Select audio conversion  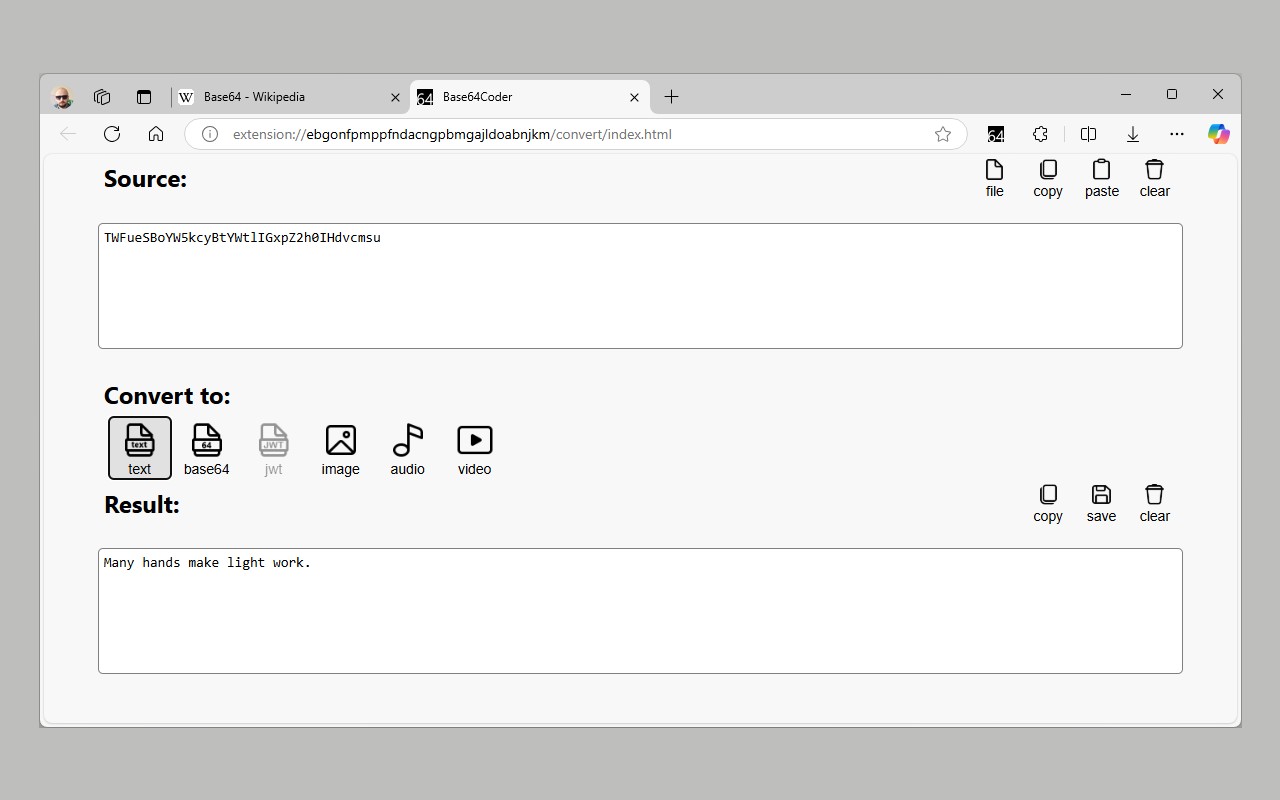pyautogui.click(x=407, y=448)
